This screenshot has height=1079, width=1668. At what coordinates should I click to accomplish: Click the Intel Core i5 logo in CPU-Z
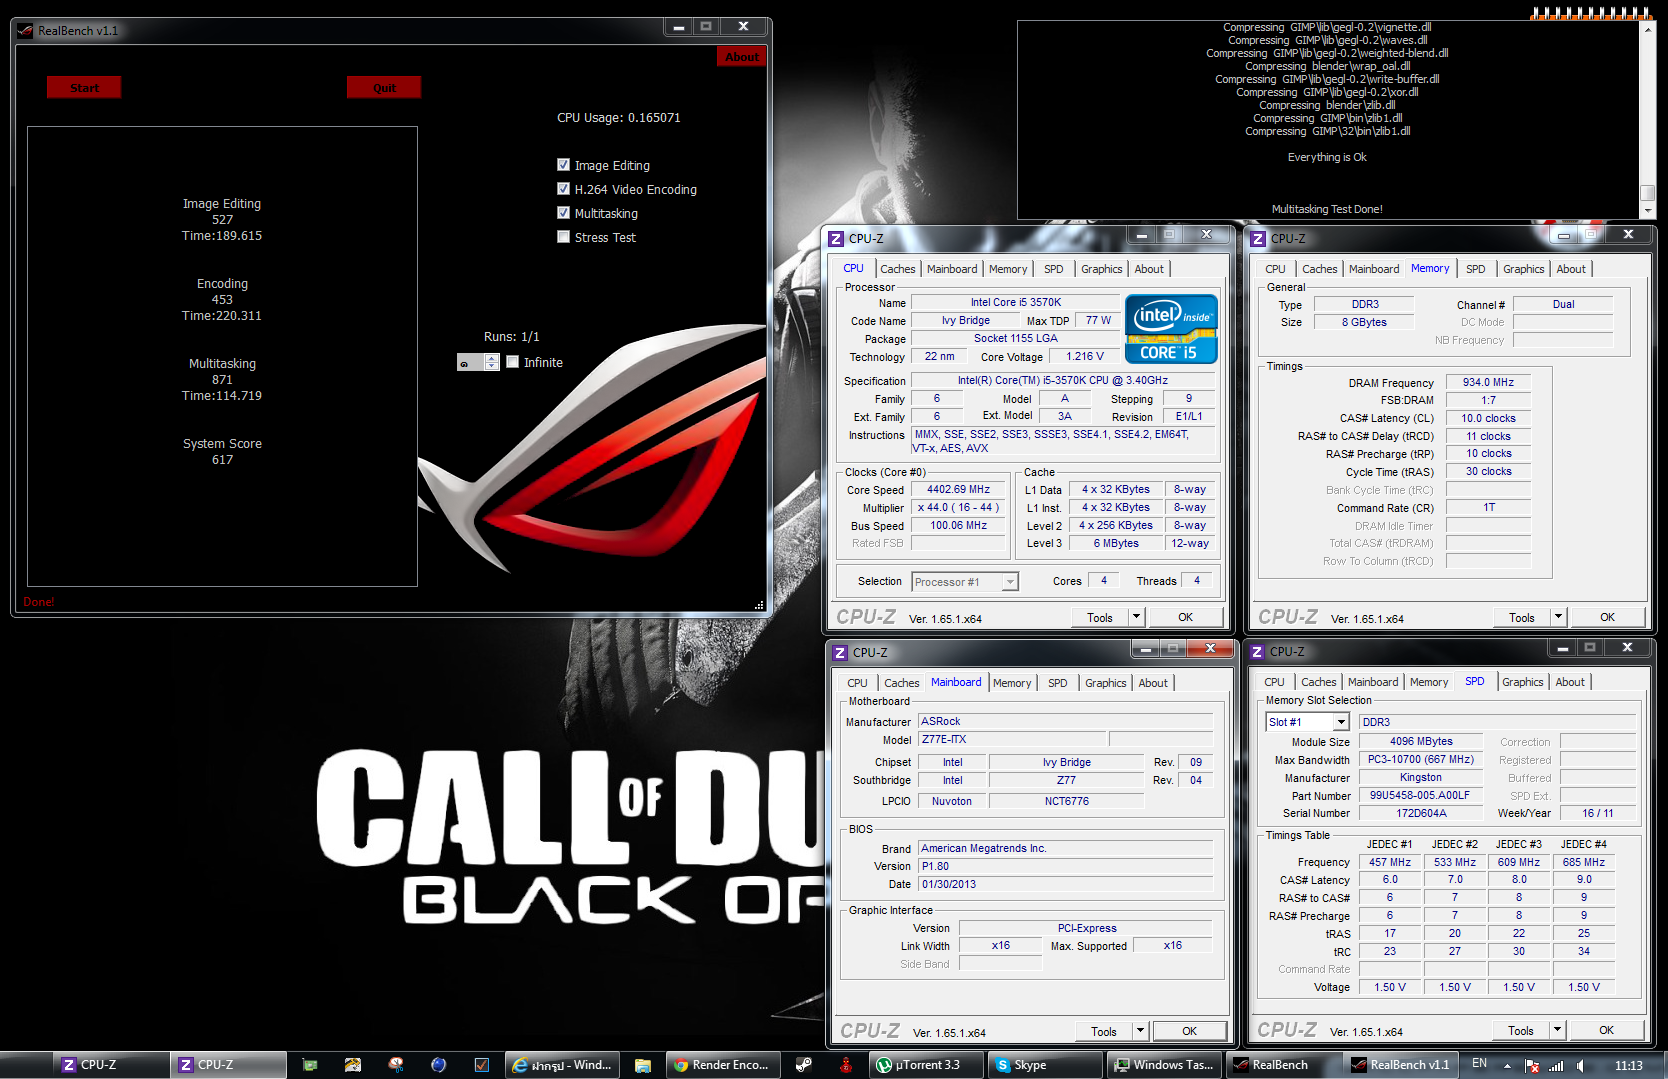(1171, 328)
